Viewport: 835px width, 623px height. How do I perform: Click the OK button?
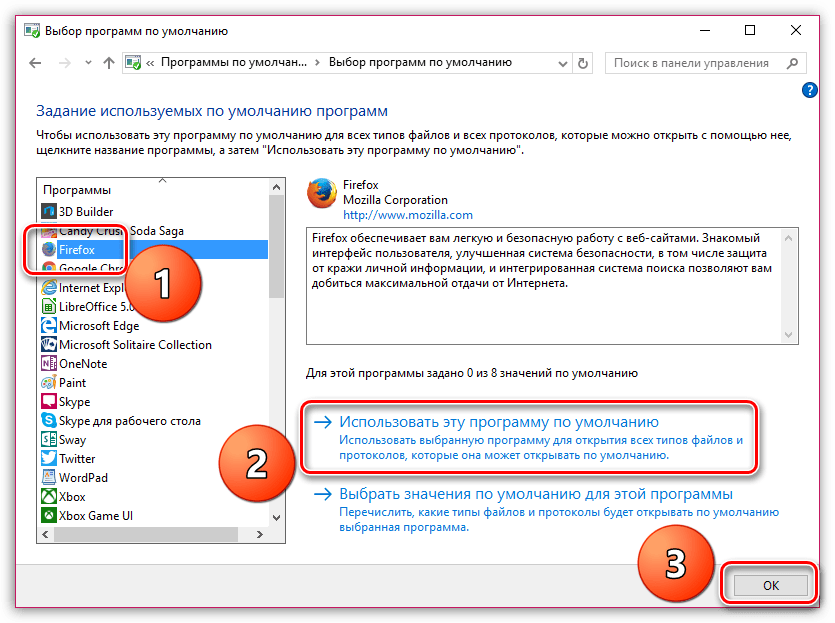coord(771,586)
